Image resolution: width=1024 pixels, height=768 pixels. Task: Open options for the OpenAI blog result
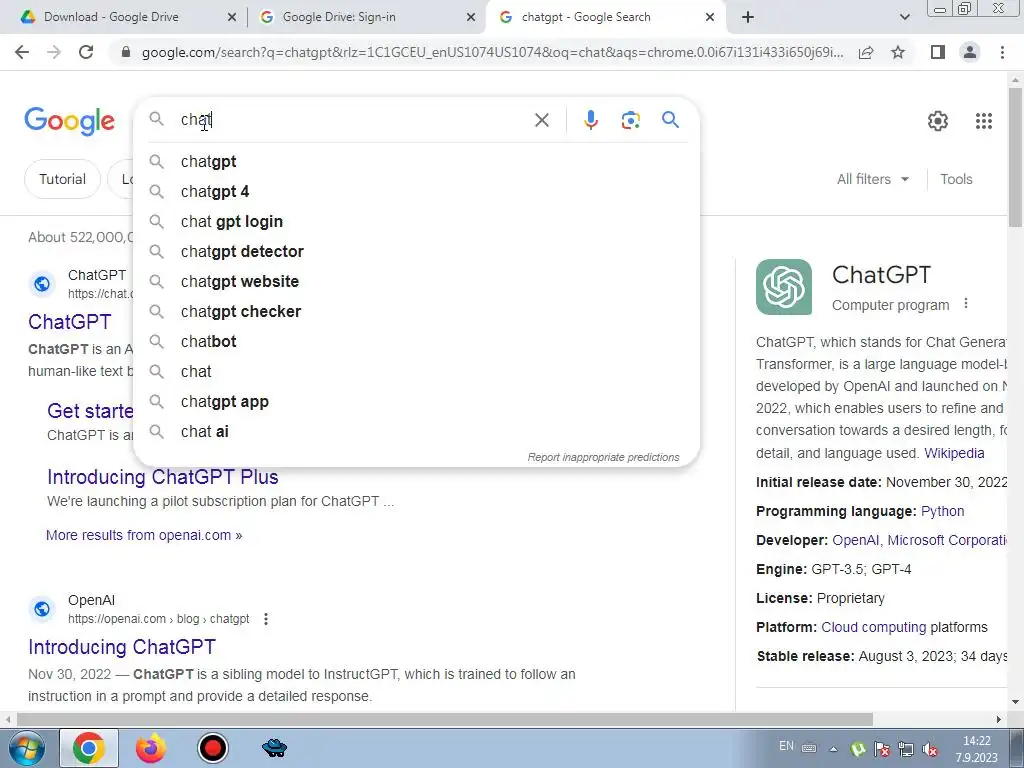266,618
